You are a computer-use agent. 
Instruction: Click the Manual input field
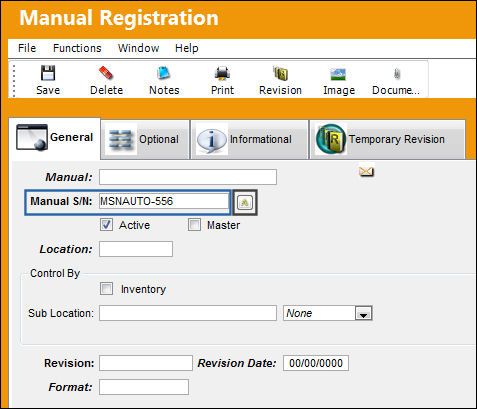tap(188, 177)
